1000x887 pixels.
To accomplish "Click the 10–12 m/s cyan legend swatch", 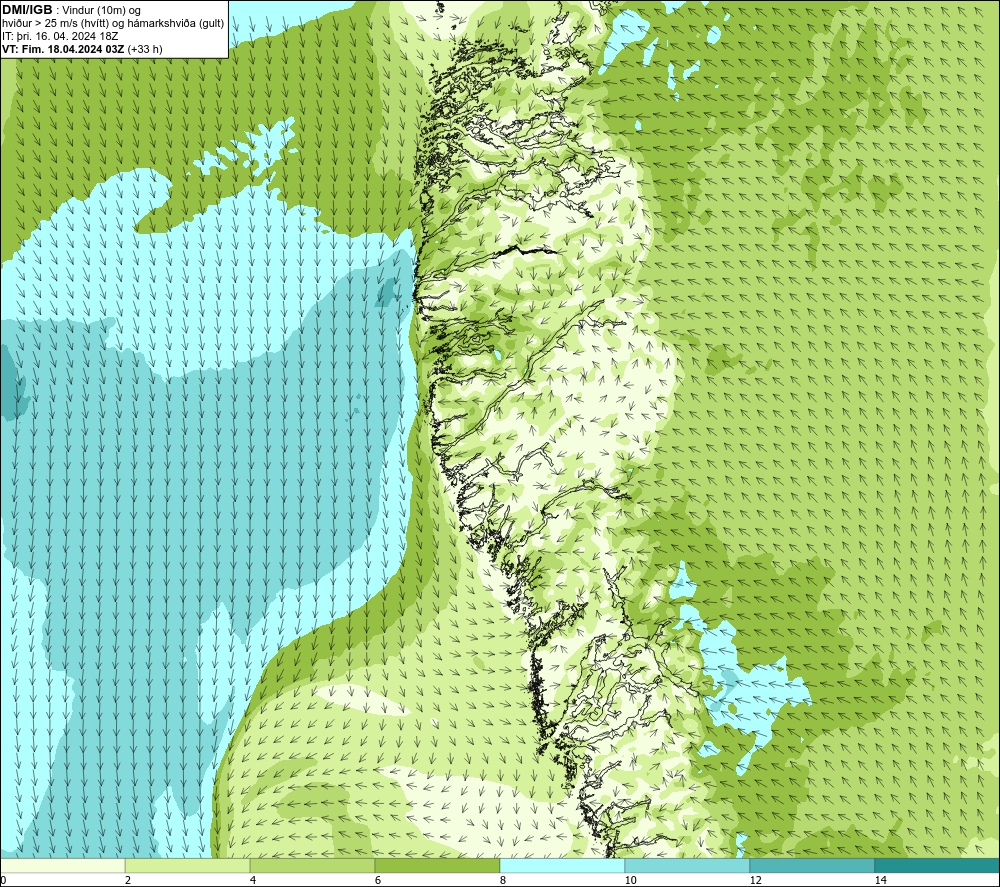I will tap(688, 865).
